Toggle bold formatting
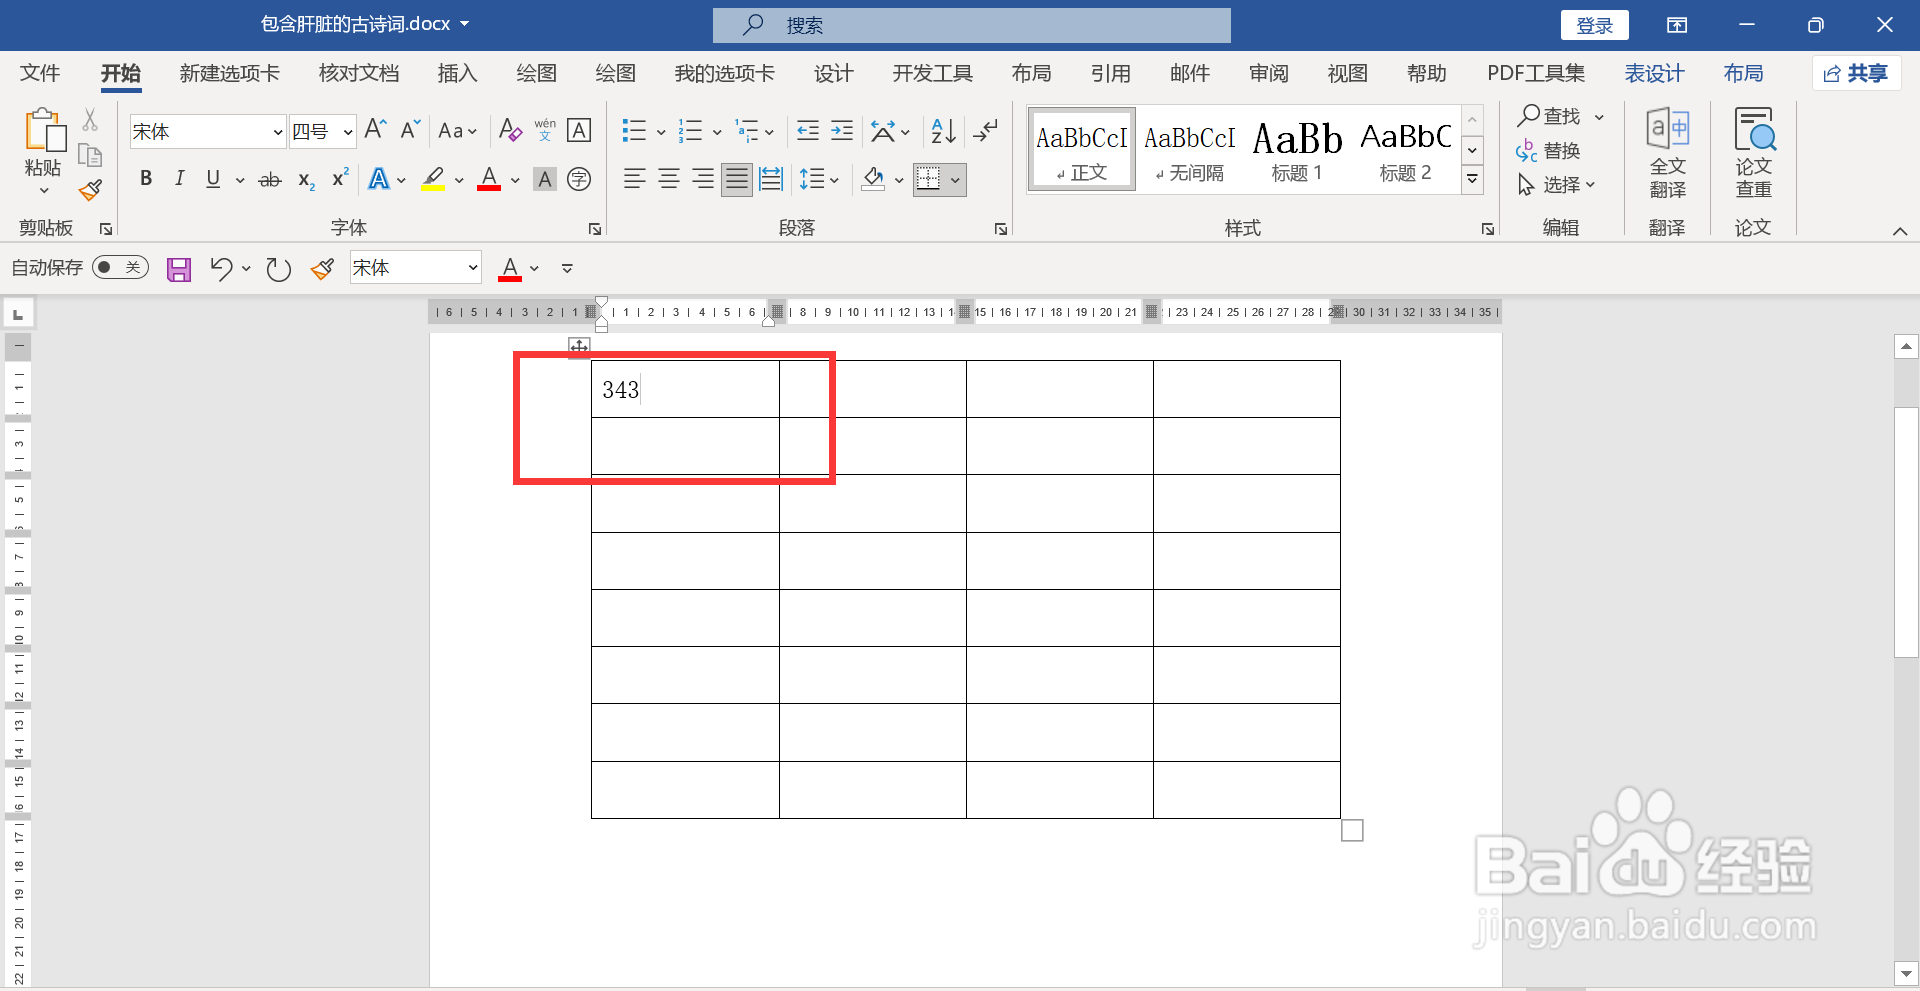Viewport: 1920px width, 991px height. (146, 179)
